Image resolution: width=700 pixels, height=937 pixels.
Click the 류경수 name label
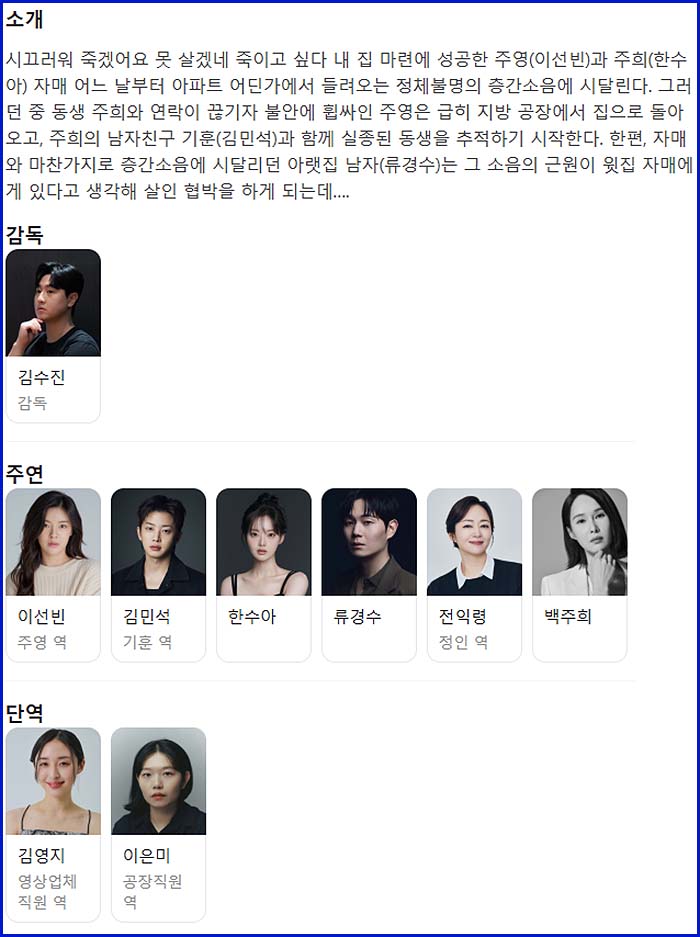(357, 617)
